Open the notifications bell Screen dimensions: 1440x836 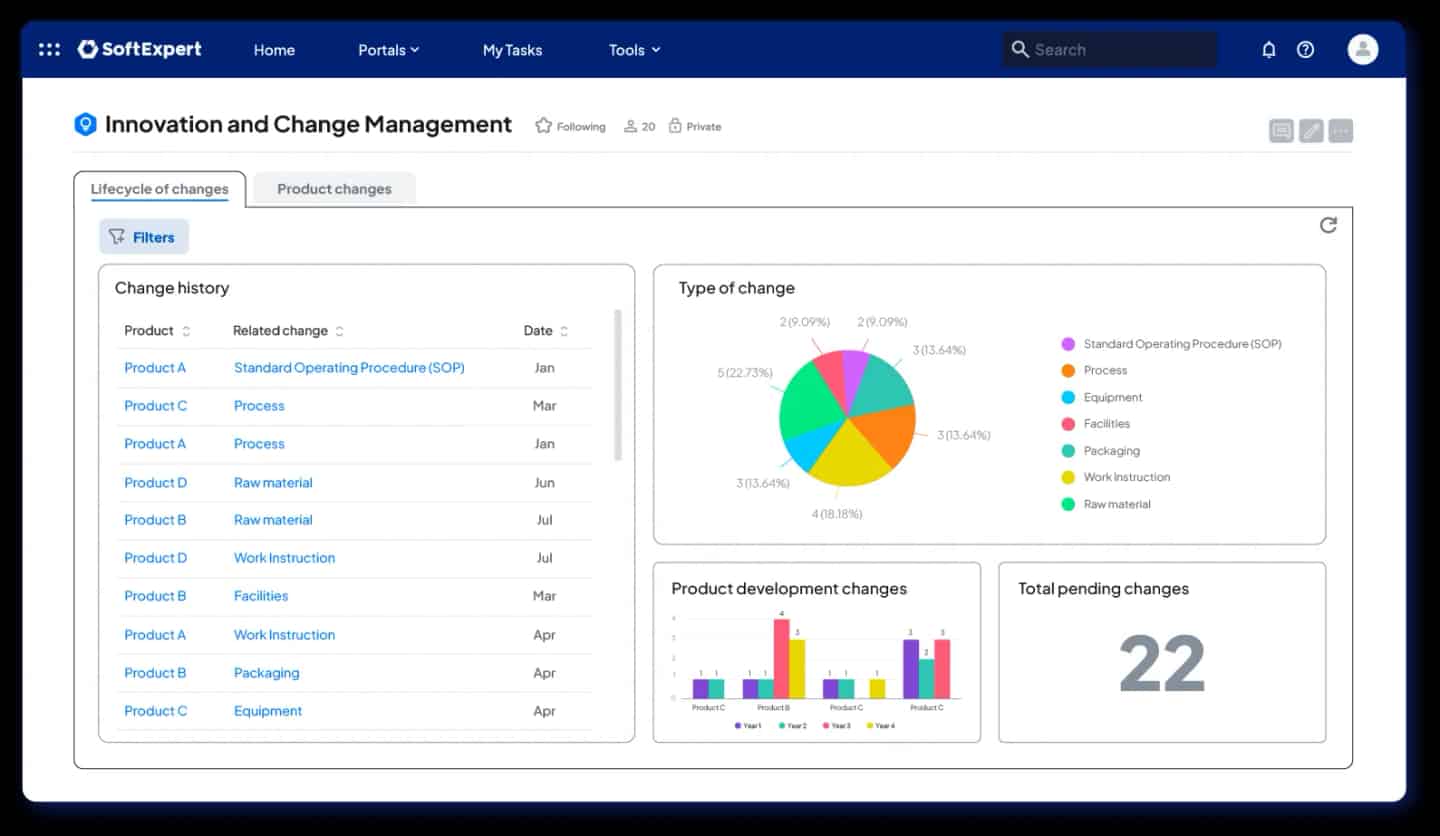click(x=1268, y=49)
